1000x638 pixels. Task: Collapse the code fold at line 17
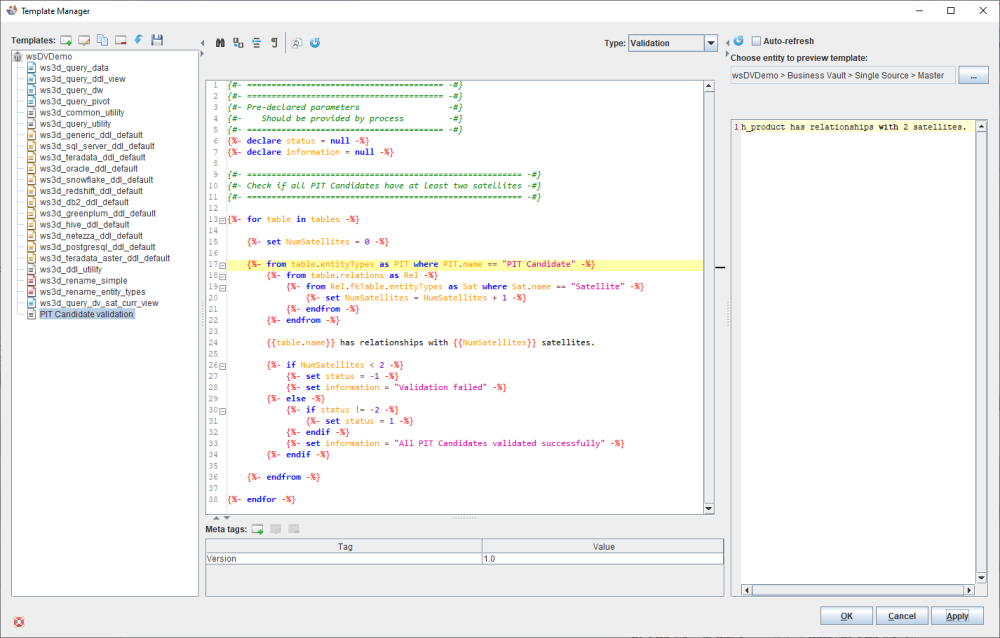(222, 264)
